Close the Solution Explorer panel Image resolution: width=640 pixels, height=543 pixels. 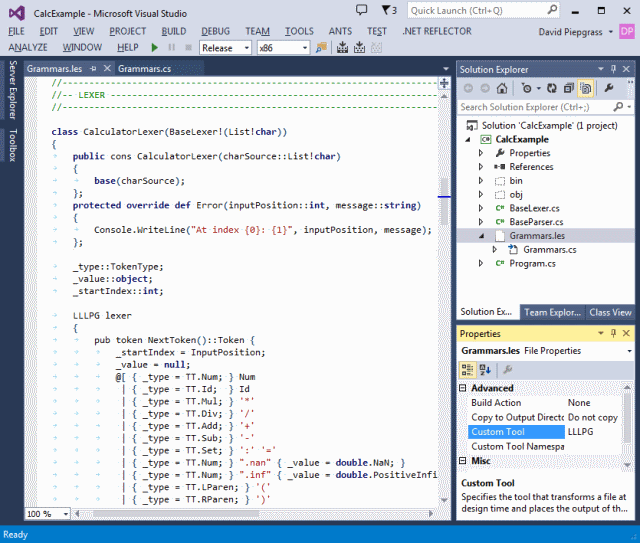coord(626,69)
